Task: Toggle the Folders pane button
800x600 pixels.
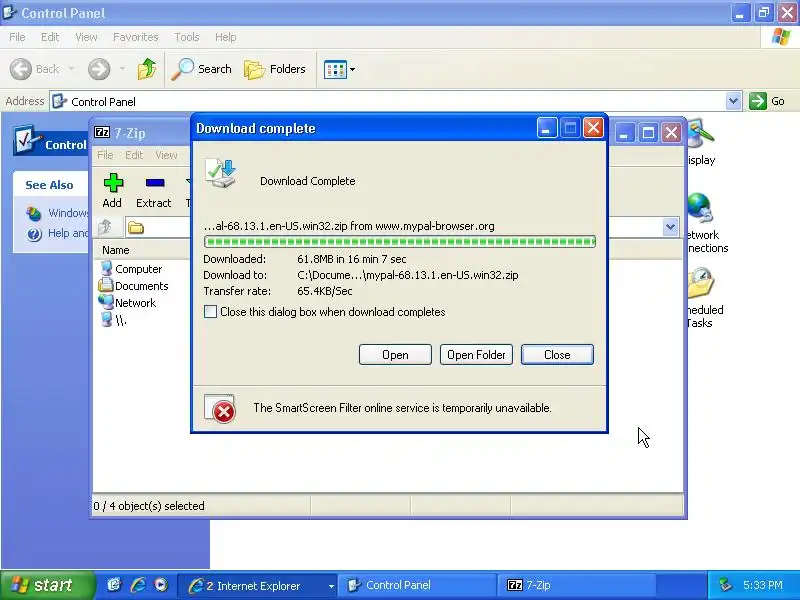Action: (274, 69)
